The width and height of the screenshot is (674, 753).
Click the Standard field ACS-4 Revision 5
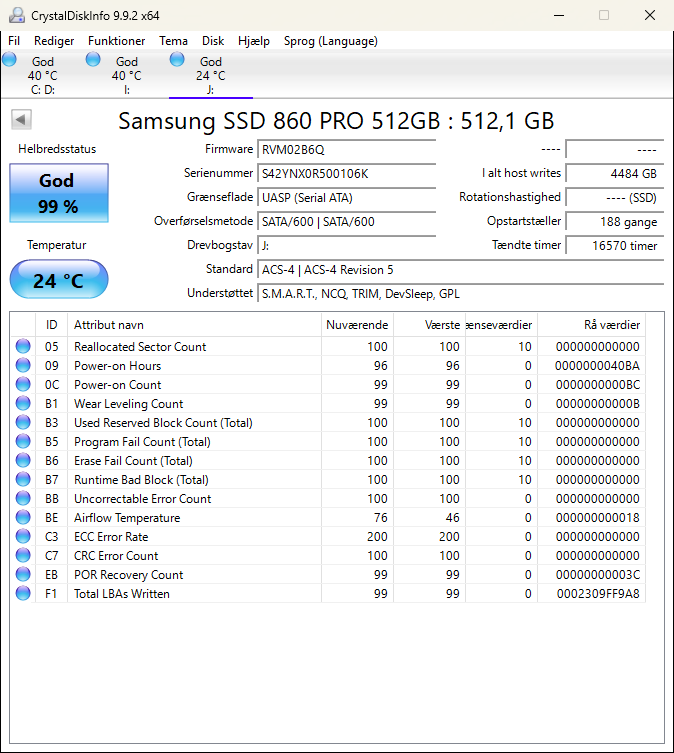point(461,269)
